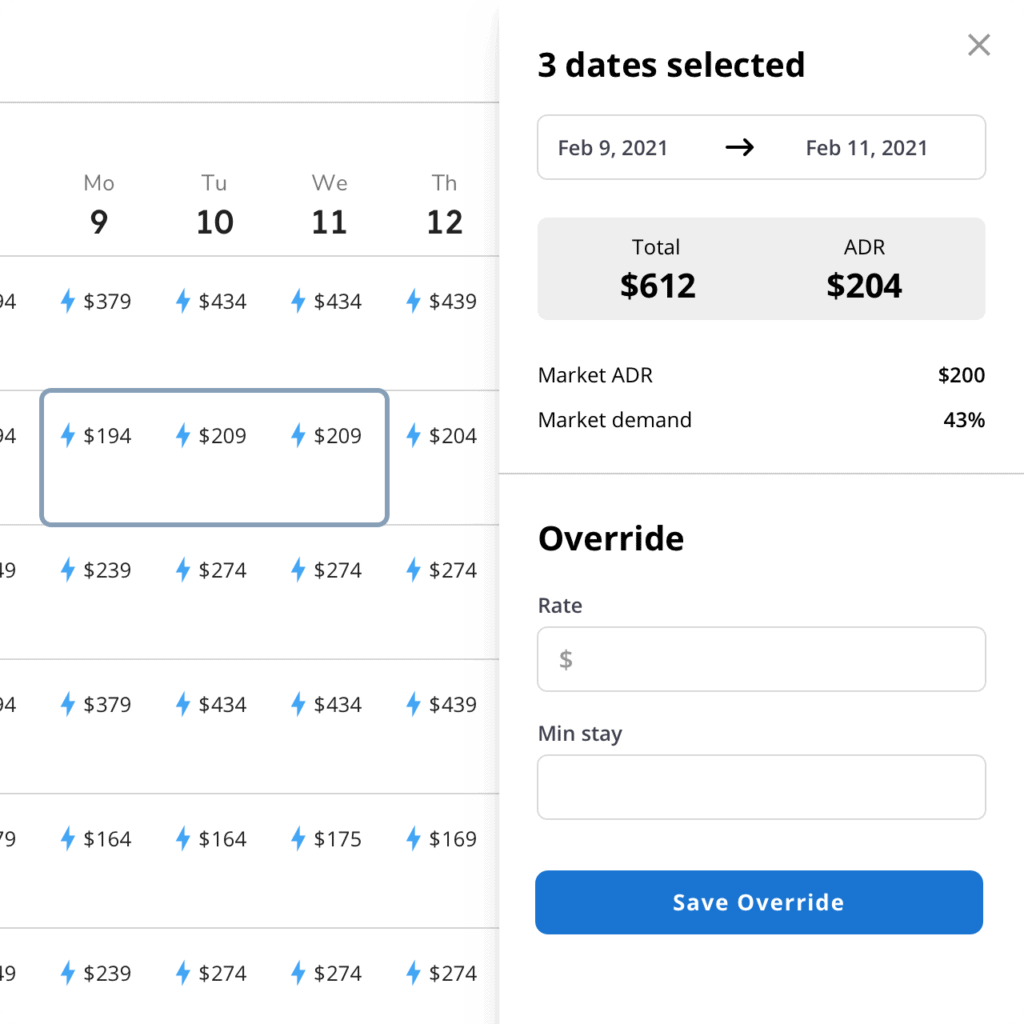The image size is (1024, 1024).
Task: Click the Market demand 43% value
Action: coord(964,420)
